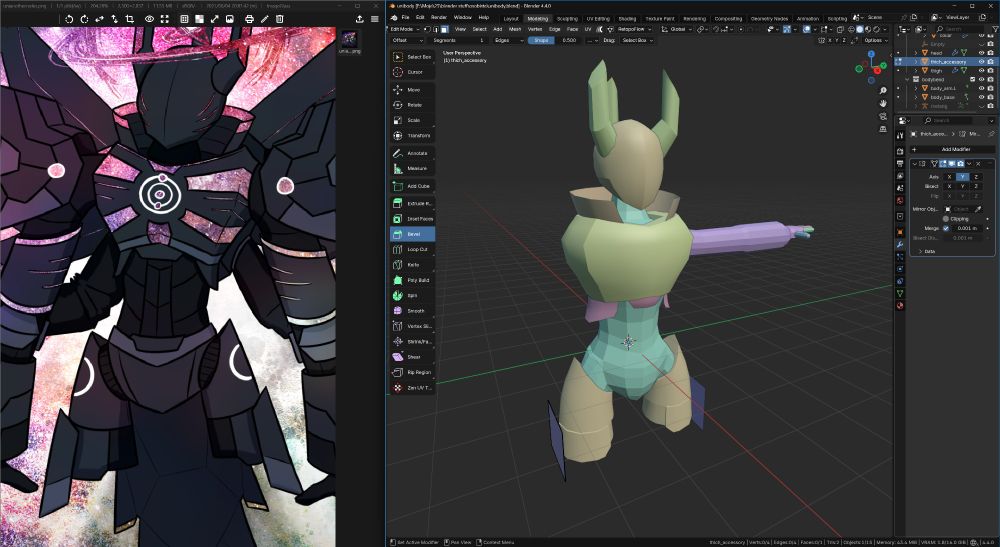Open the Edit Mode dropdown
The width and height of the screenshot is (1000, 547).
point(405,29)
